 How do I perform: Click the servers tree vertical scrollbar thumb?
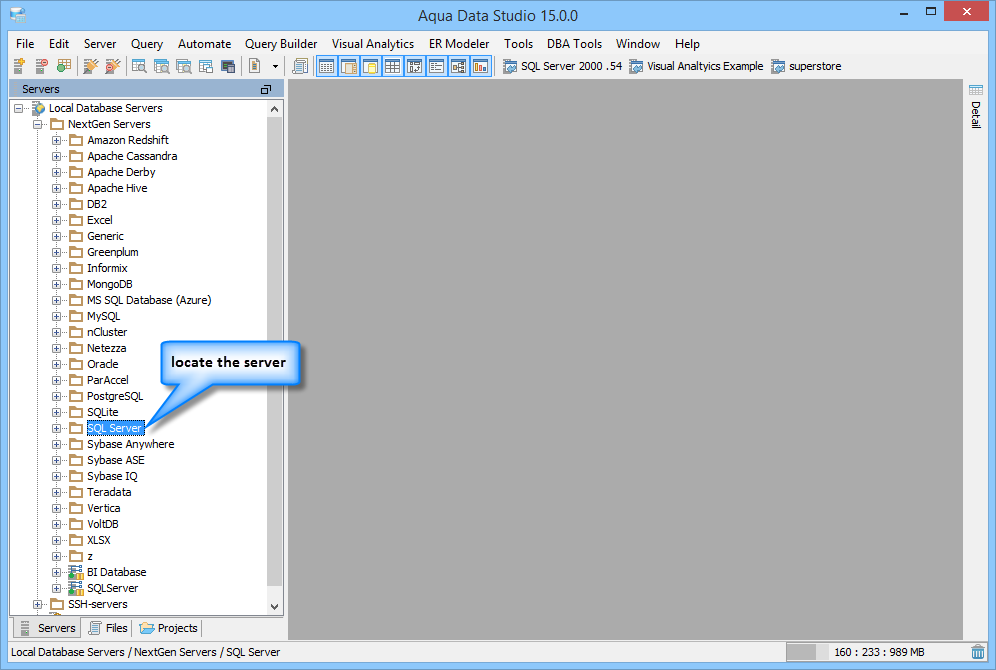click(274, 351)
